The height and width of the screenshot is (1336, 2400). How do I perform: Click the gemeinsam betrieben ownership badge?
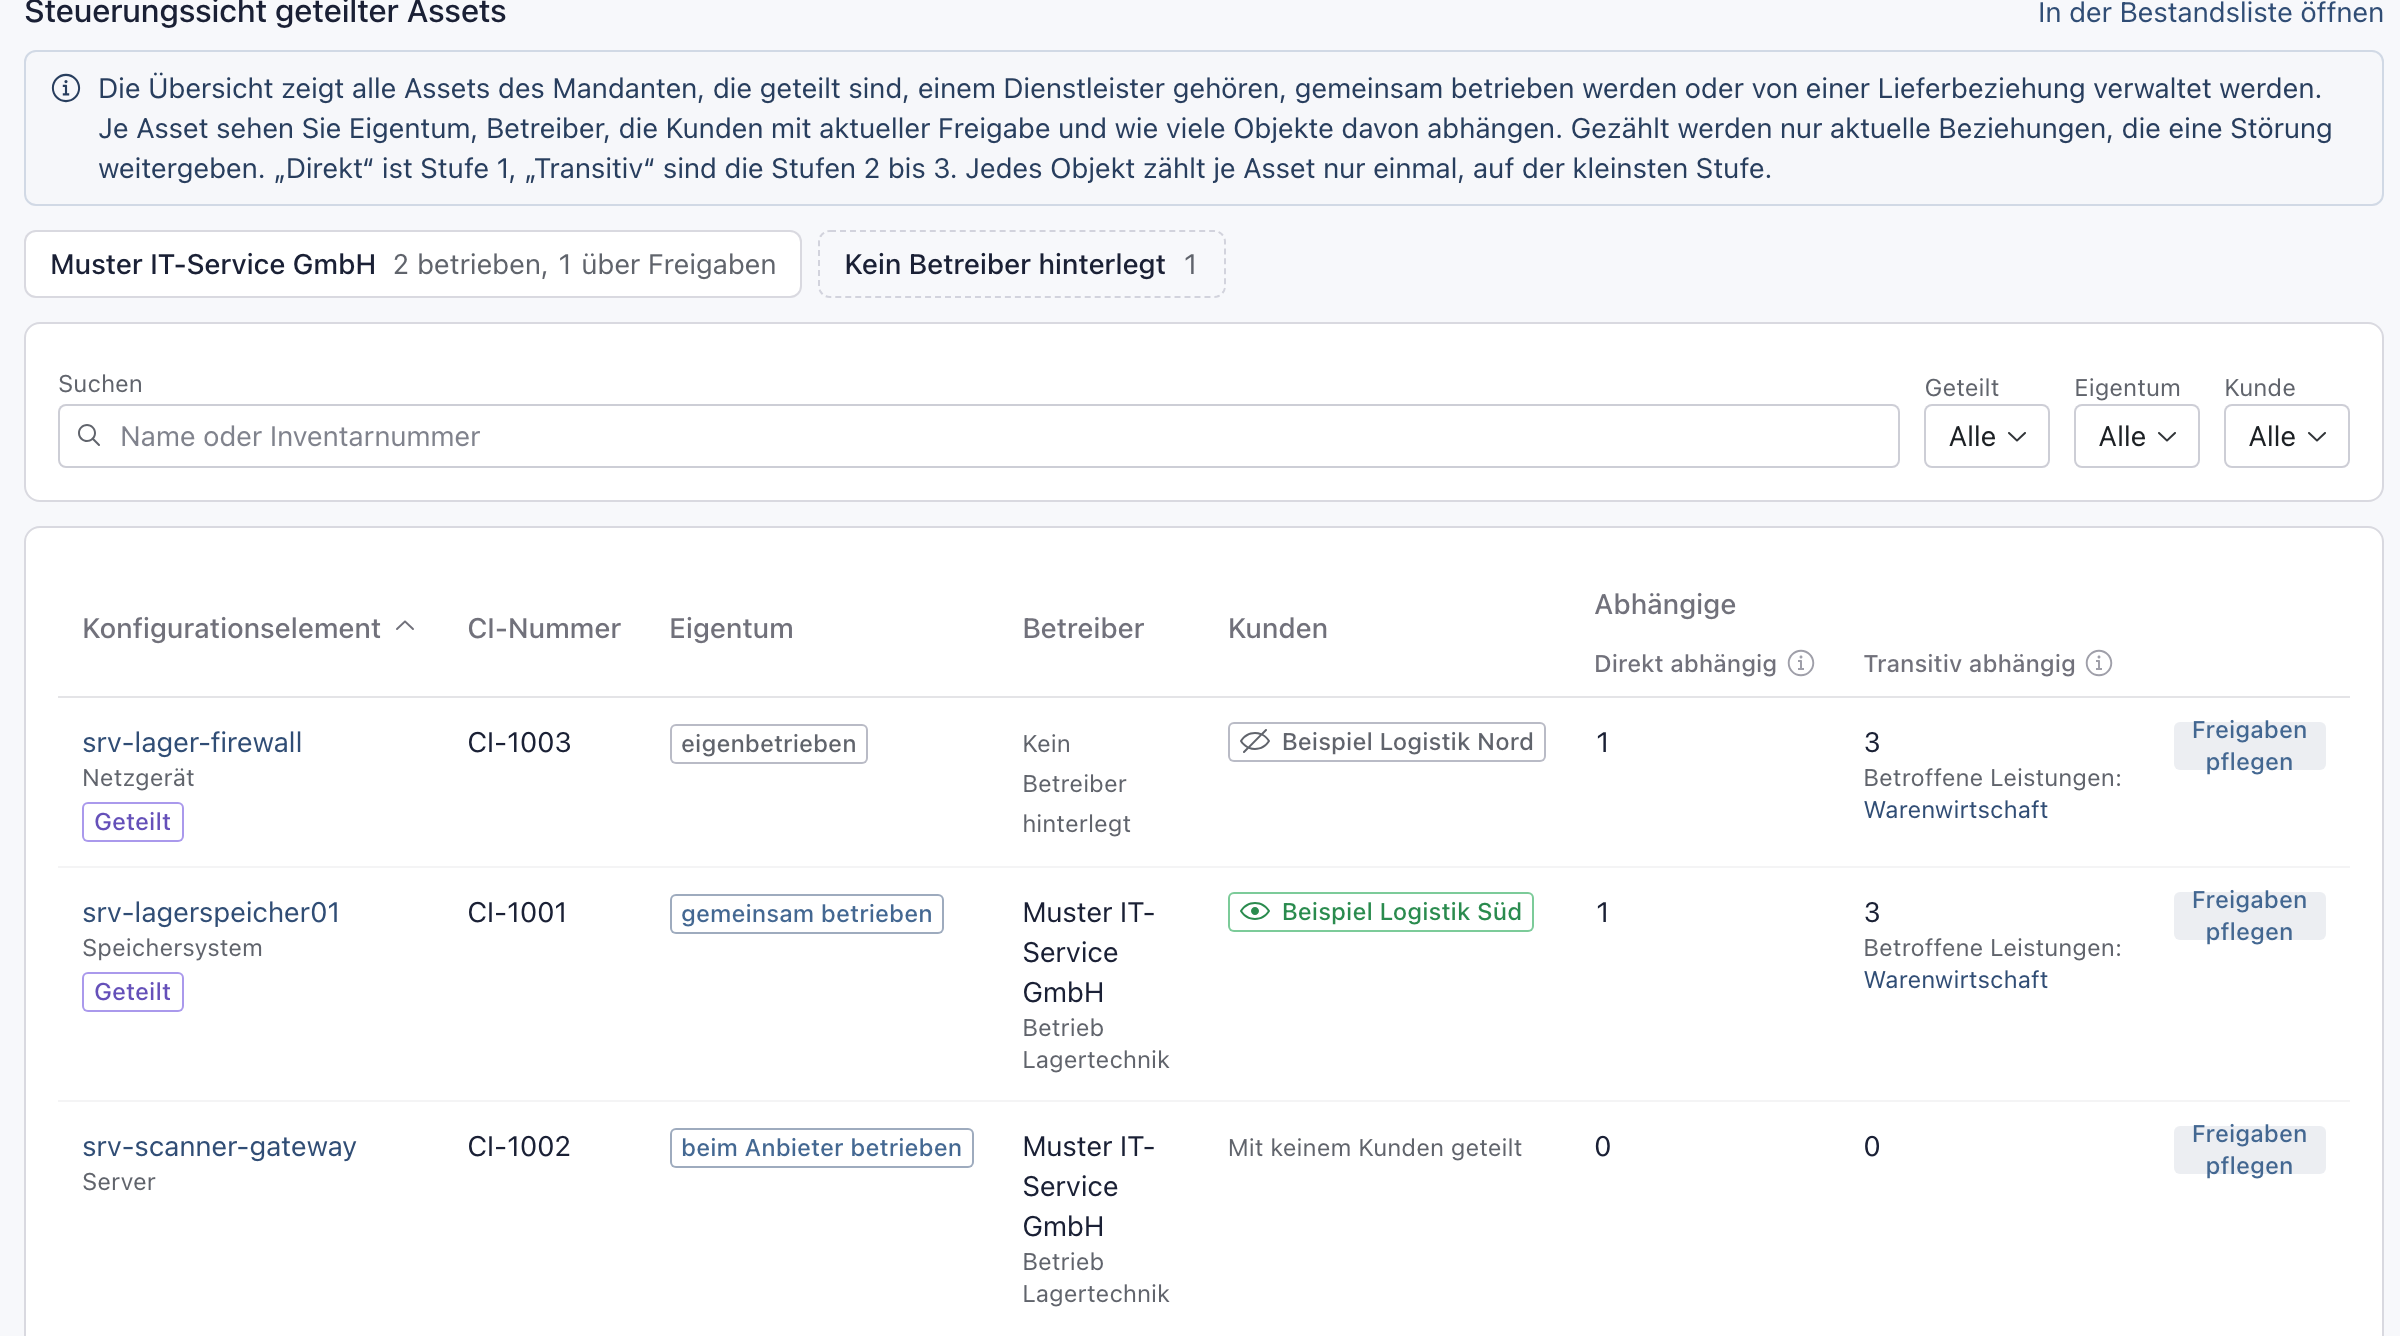[x=807, y=914]
